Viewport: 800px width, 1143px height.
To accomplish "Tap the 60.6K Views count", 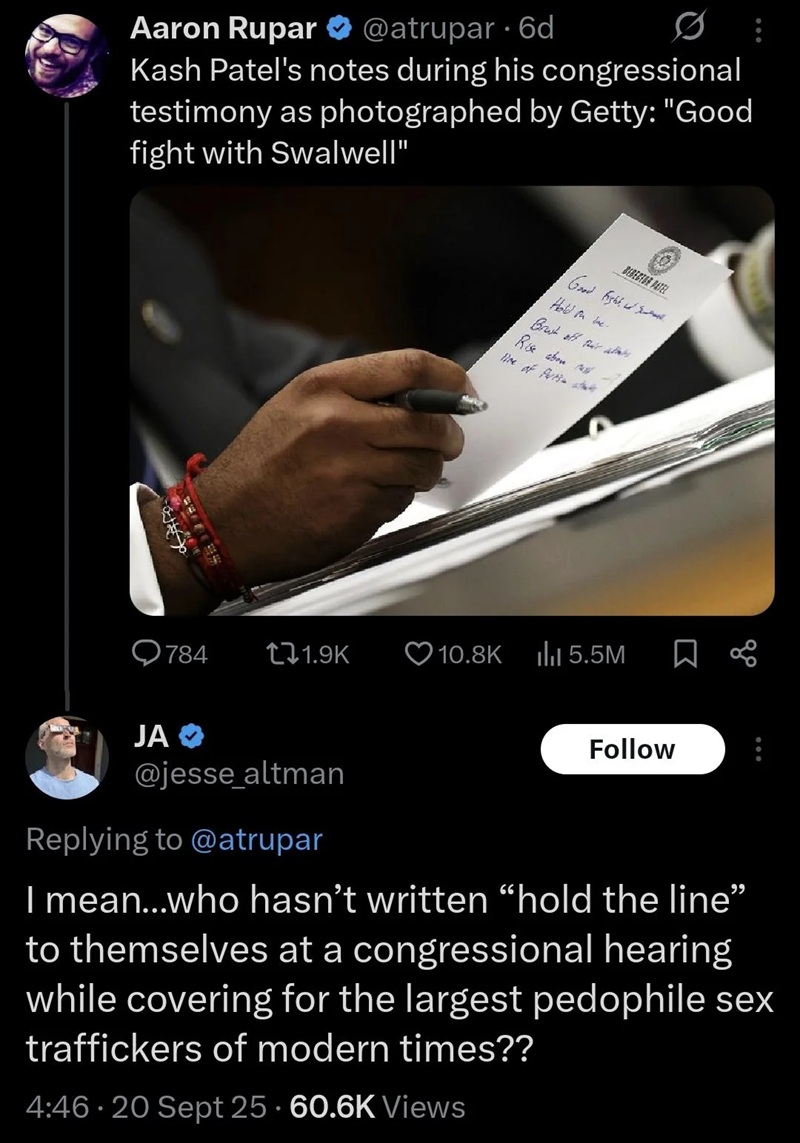I will (x=377, y=1107).
